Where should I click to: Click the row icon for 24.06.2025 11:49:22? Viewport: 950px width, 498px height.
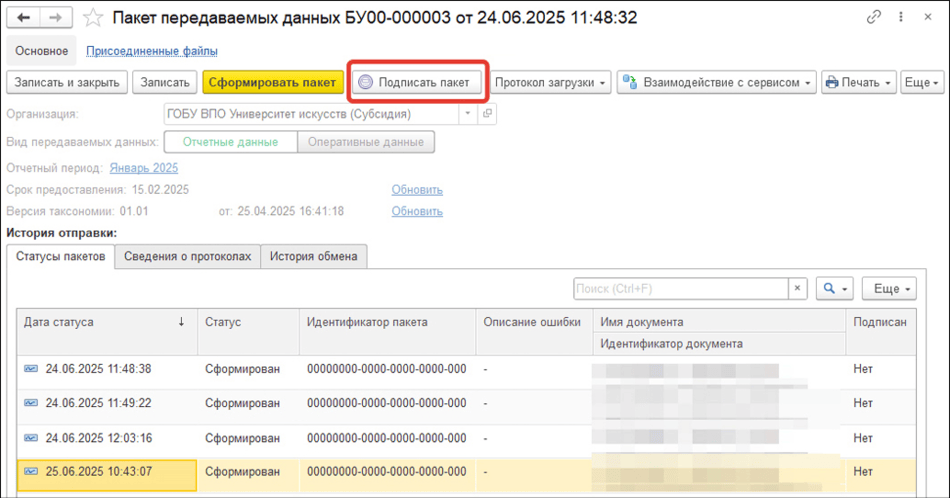point(32,402)
